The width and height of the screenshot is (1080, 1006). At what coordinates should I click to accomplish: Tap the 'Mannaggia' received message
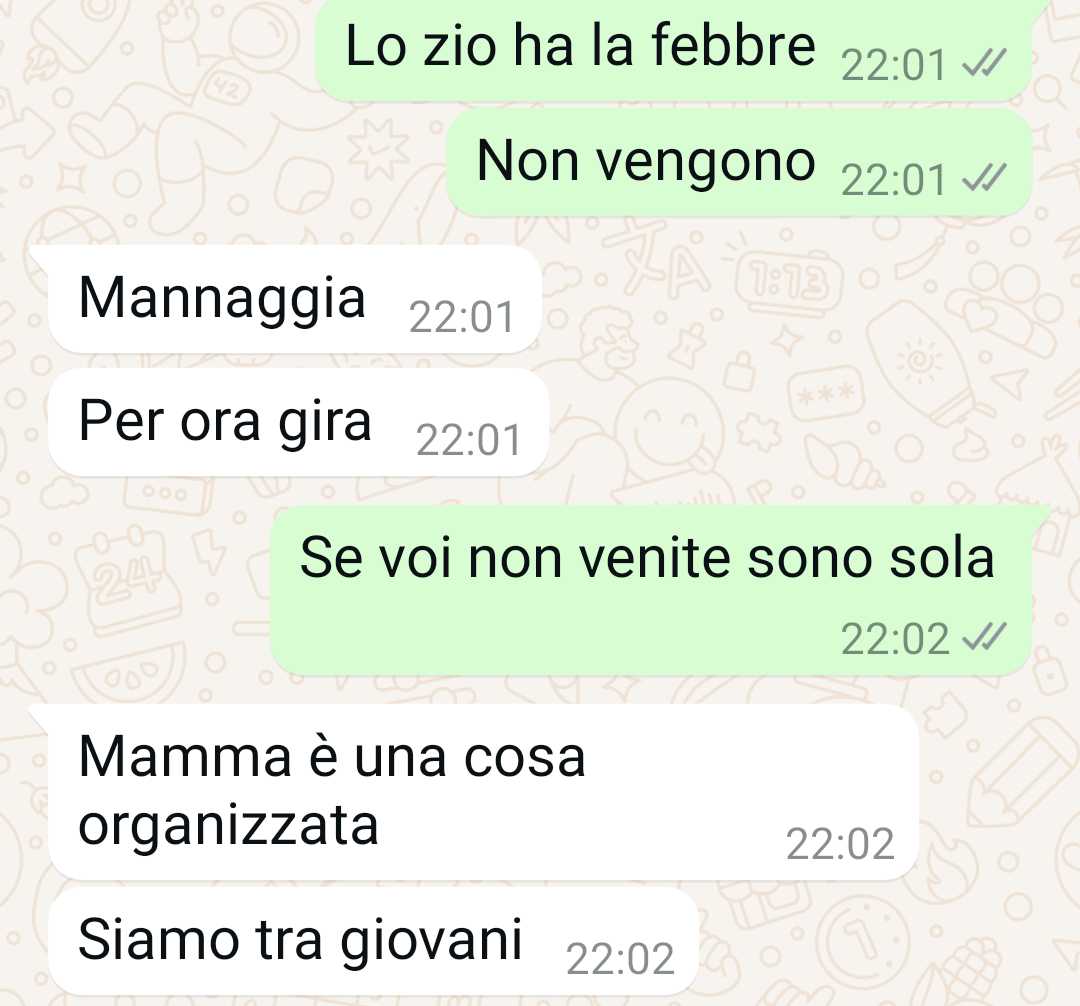[295, 299]
